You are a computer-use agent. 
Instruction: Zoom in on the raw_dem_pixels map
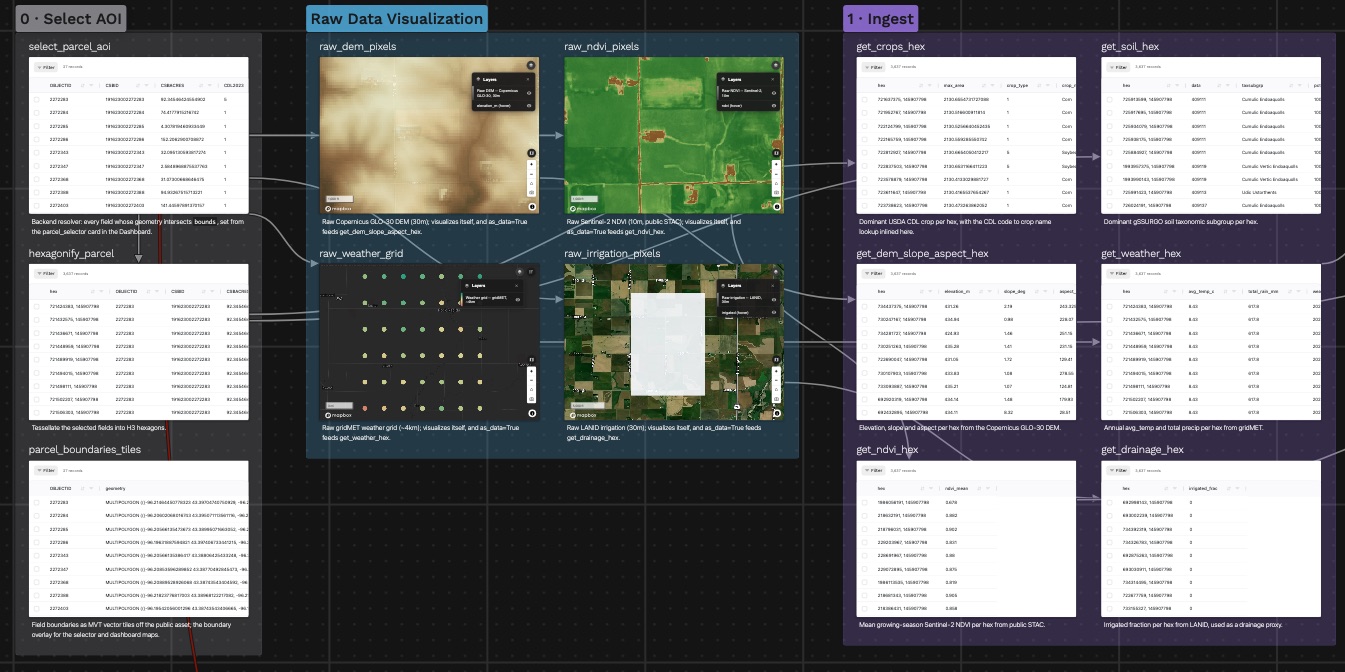pyautogui.click(x=531, y=164)
